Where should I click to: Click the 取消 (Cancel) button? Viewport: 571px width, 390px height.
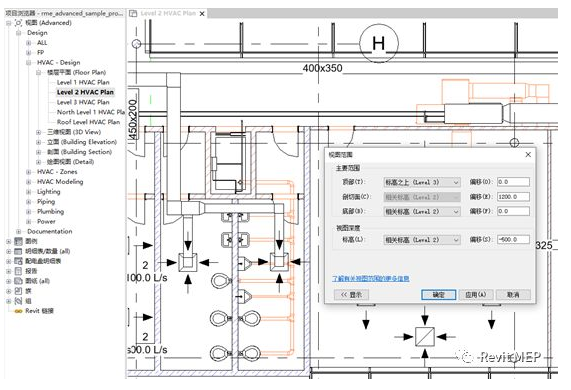(x=513, y=295)
